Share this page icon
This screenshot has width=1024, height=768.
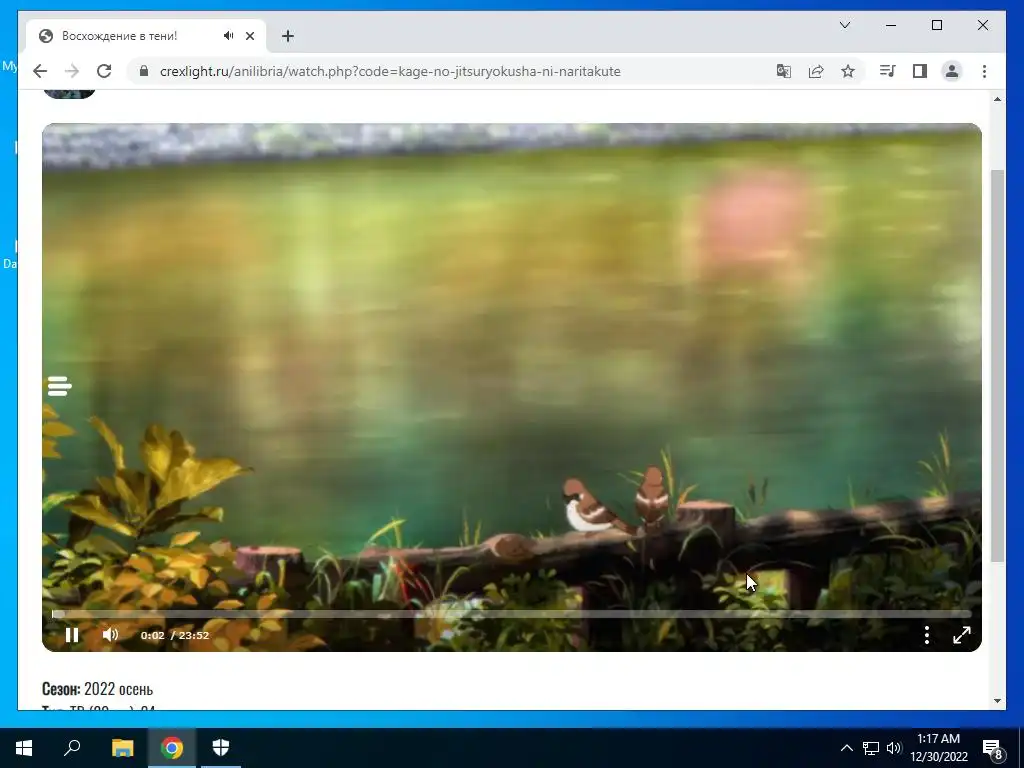point(816,71)
